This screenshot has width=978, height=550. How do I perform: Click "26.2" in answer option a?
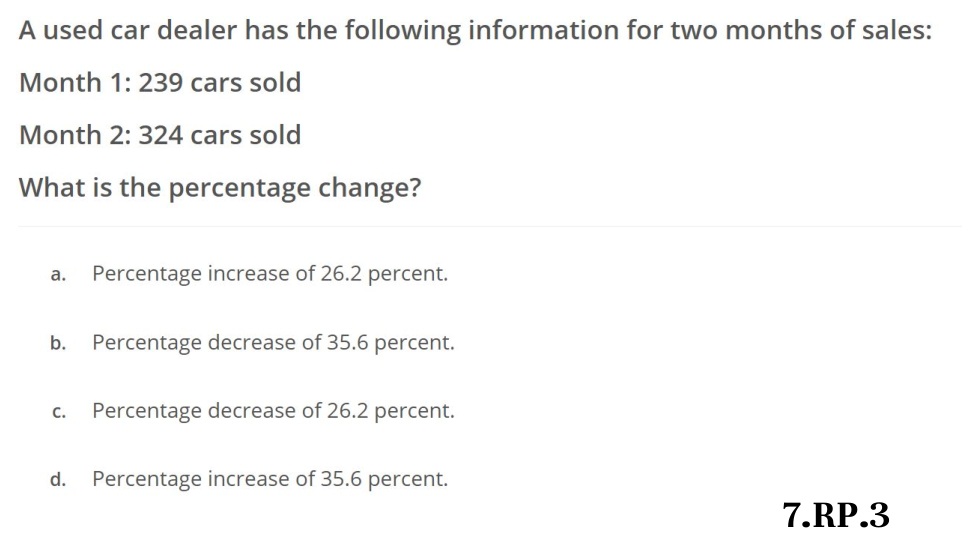click(x=341, y=274)
